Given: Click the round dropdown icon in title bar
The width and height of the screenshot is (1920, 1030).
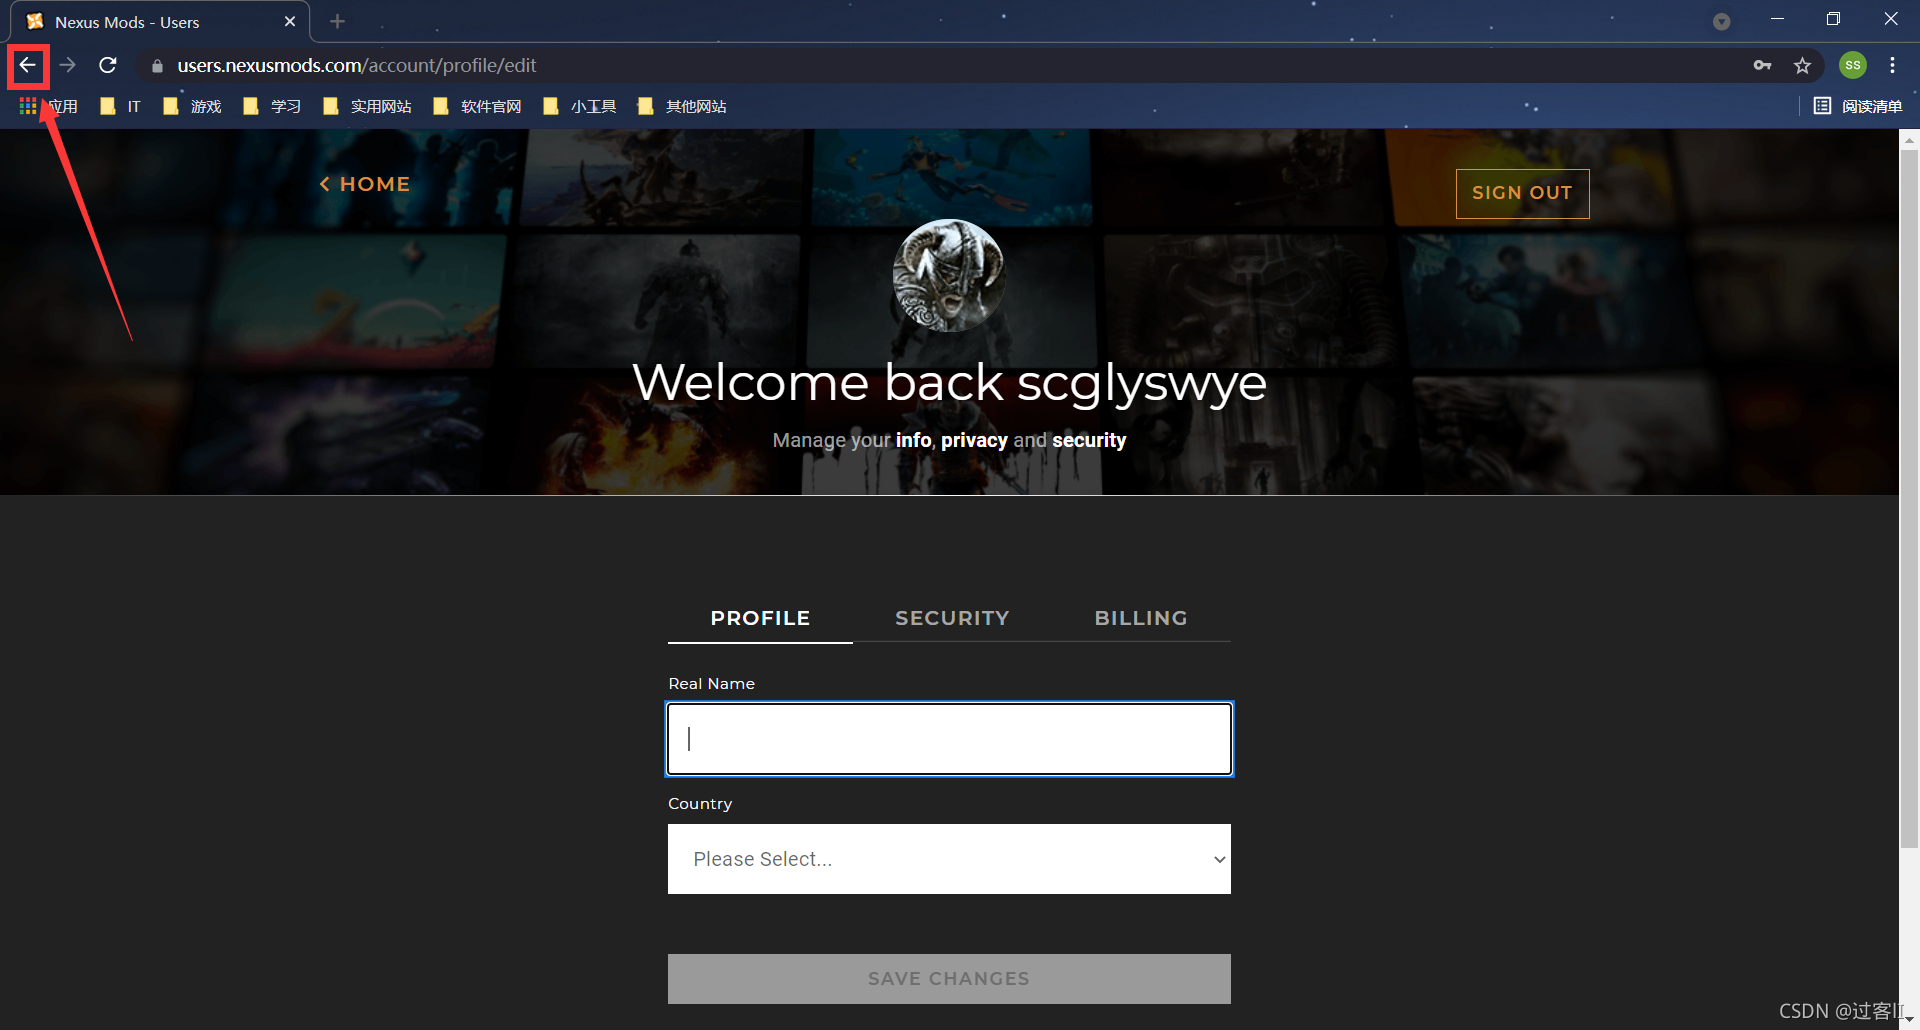Looking at the screenshot, I should click(x=1721, y=21).
